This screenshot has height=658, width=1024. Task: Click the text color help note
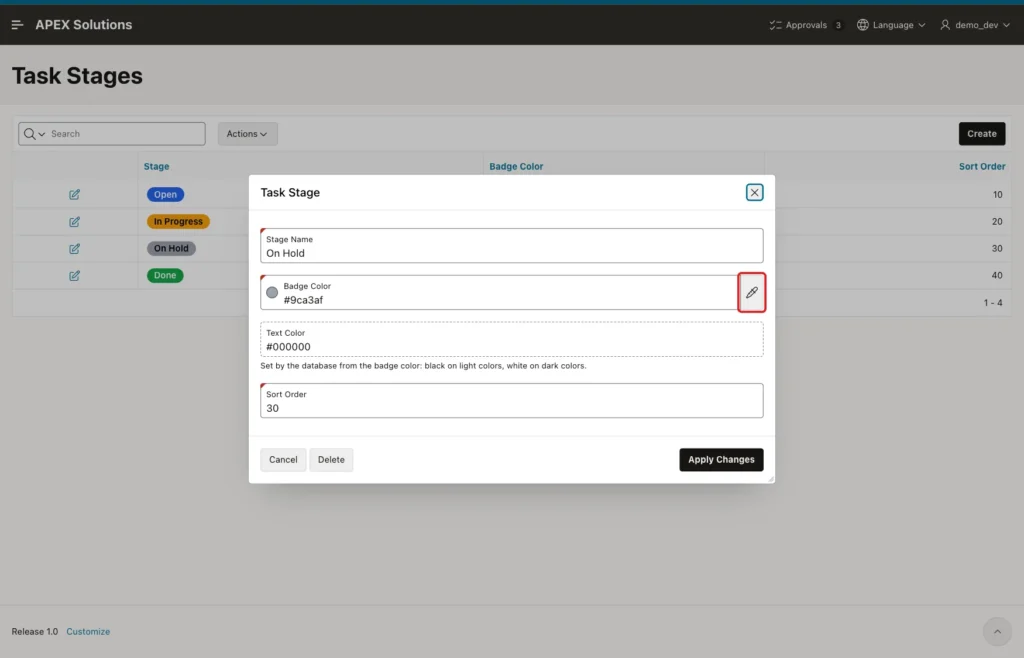point(423,366)
